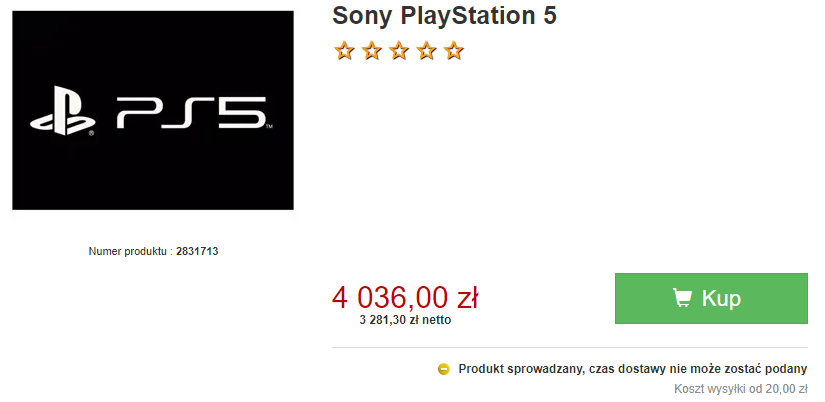Click the yellow minus availability icon
The height and width of the screenshot is (402, 825).
click(444, 369)
